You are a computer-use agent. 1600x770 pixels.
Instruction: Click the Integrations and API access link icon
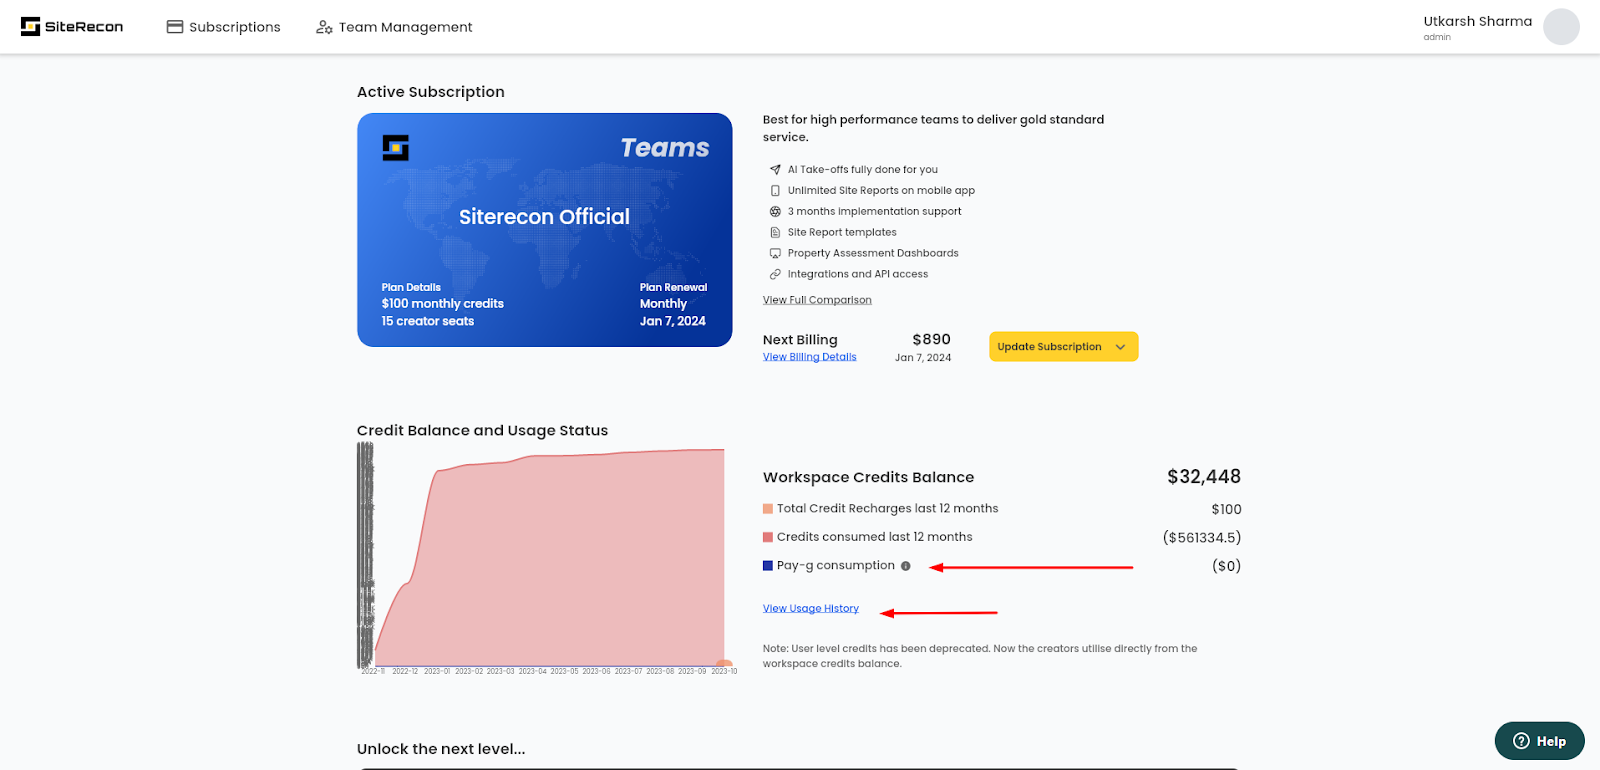pos(775,274)
